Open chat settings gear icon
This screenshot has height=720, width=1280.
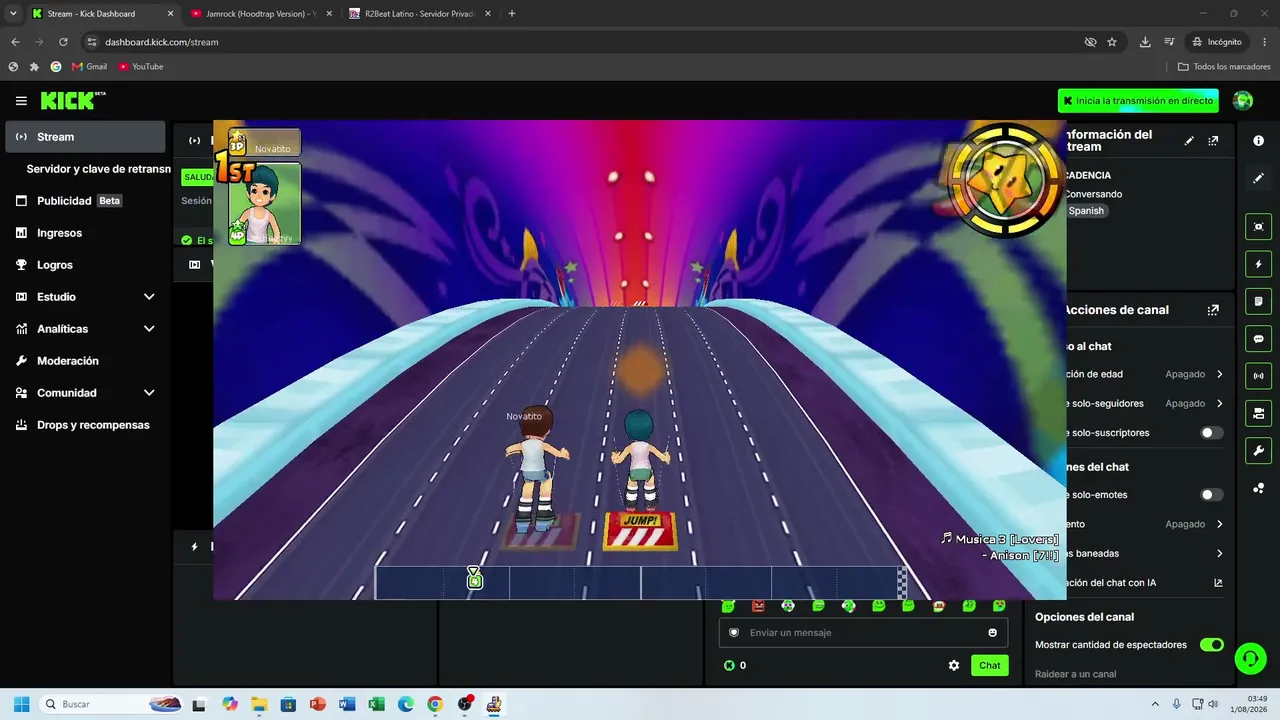(x=954, y=665)
